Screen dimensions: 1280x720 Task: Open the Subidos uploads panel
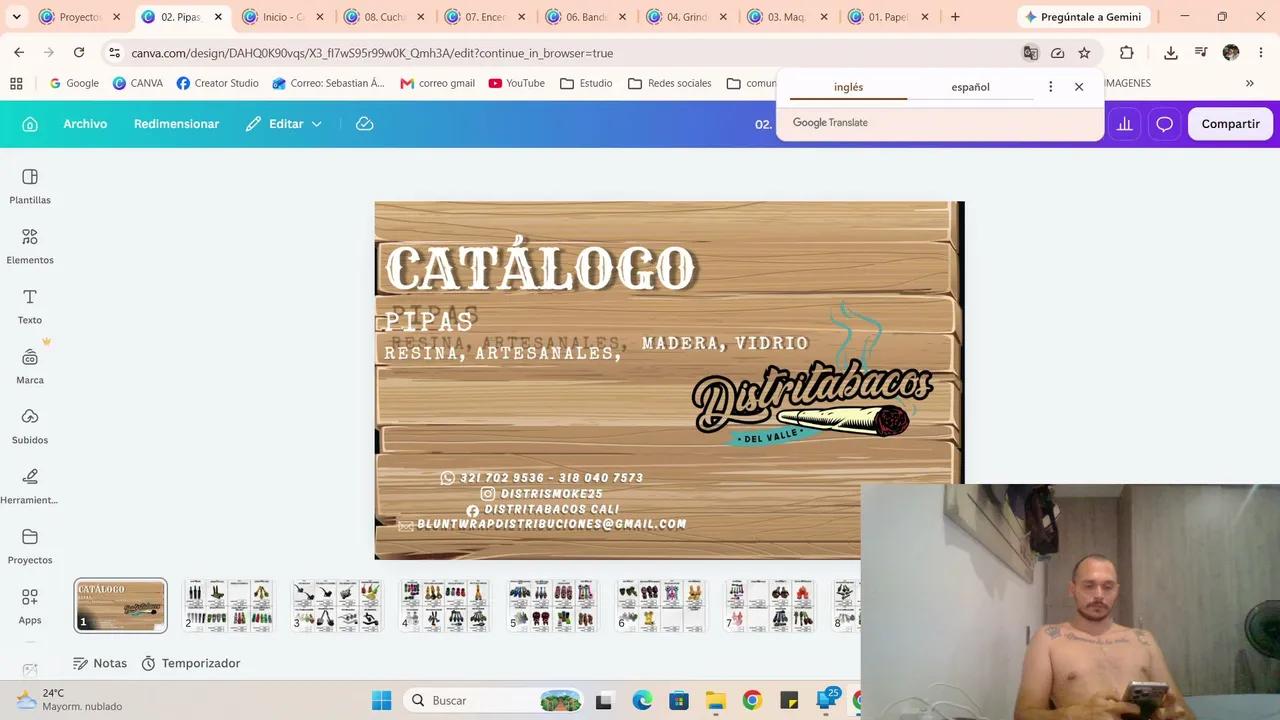click(x=30, y=426)
